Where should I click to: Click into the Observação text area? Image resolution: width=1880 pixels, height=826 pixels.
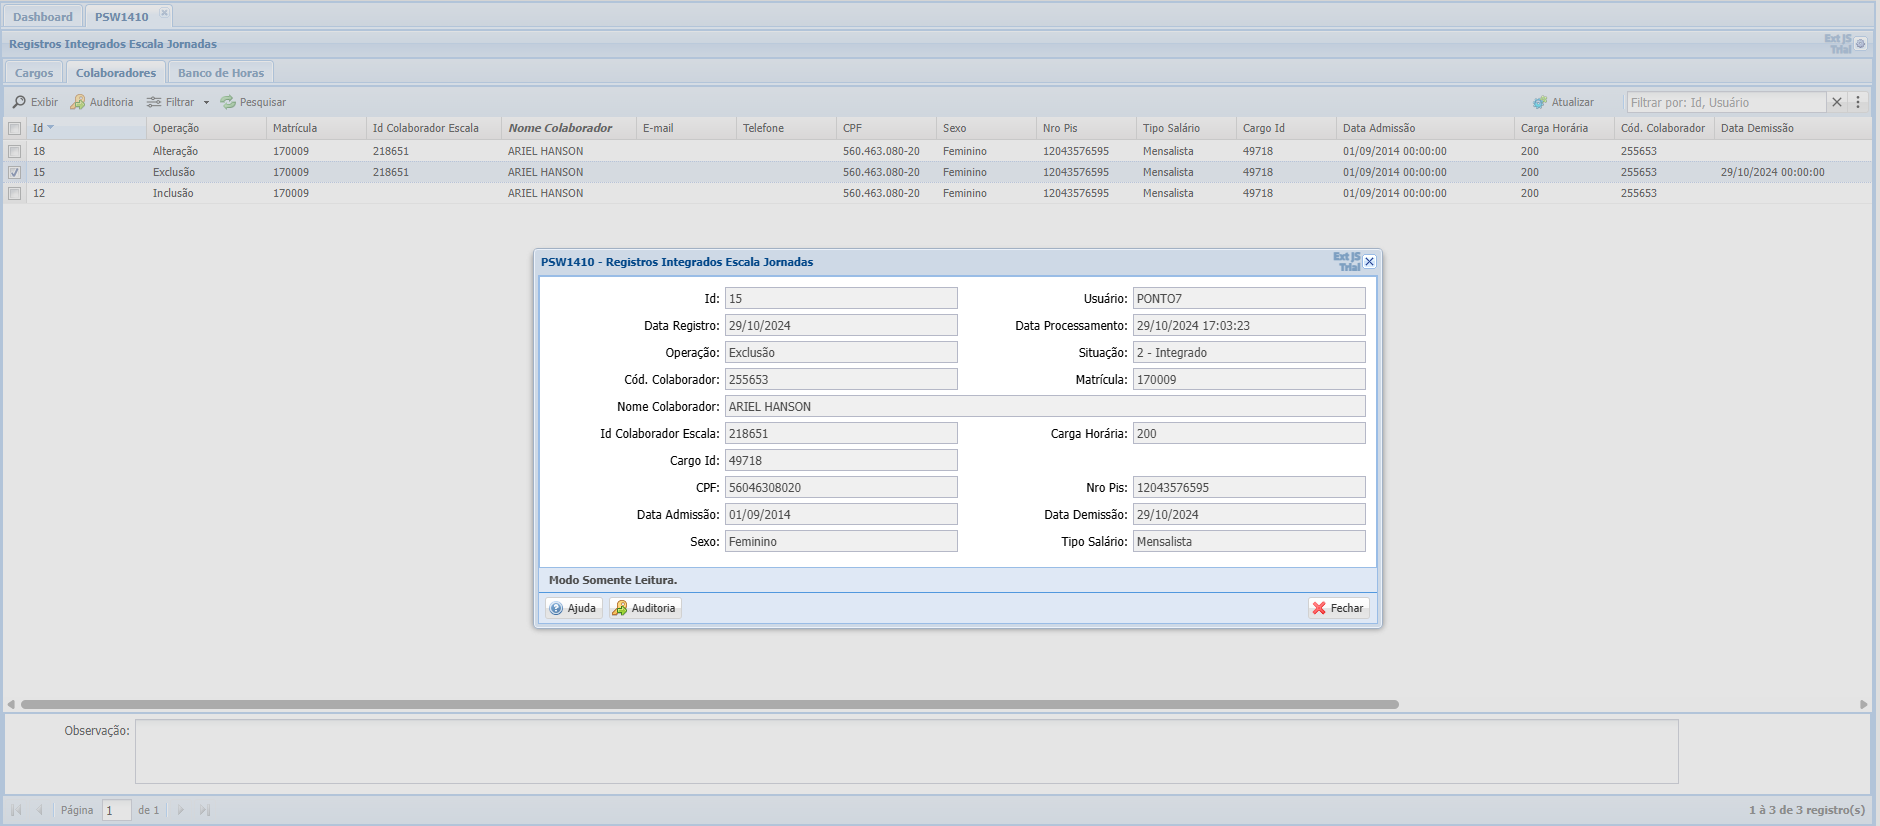click(x=906, y=751)
